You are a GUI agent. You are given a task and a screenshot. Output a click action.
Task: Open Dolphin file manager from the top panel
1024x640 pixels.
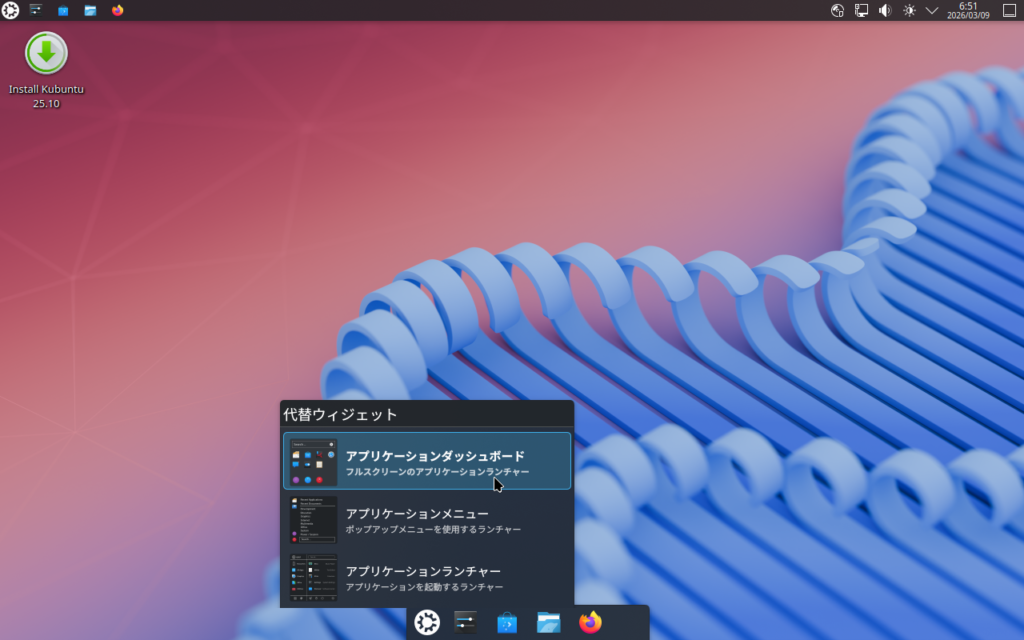click(x=90, y=10)
